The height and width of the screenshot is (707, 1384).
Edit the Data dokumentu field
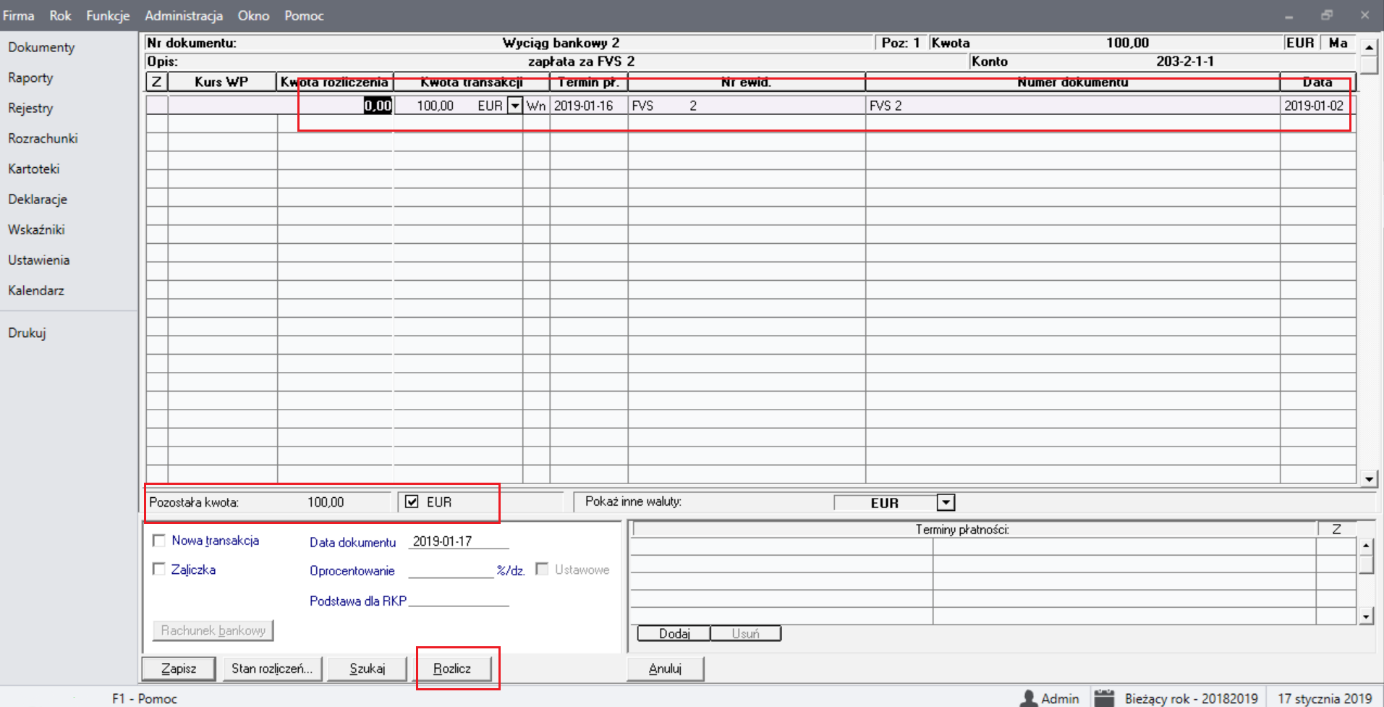(x=459, y=541)
